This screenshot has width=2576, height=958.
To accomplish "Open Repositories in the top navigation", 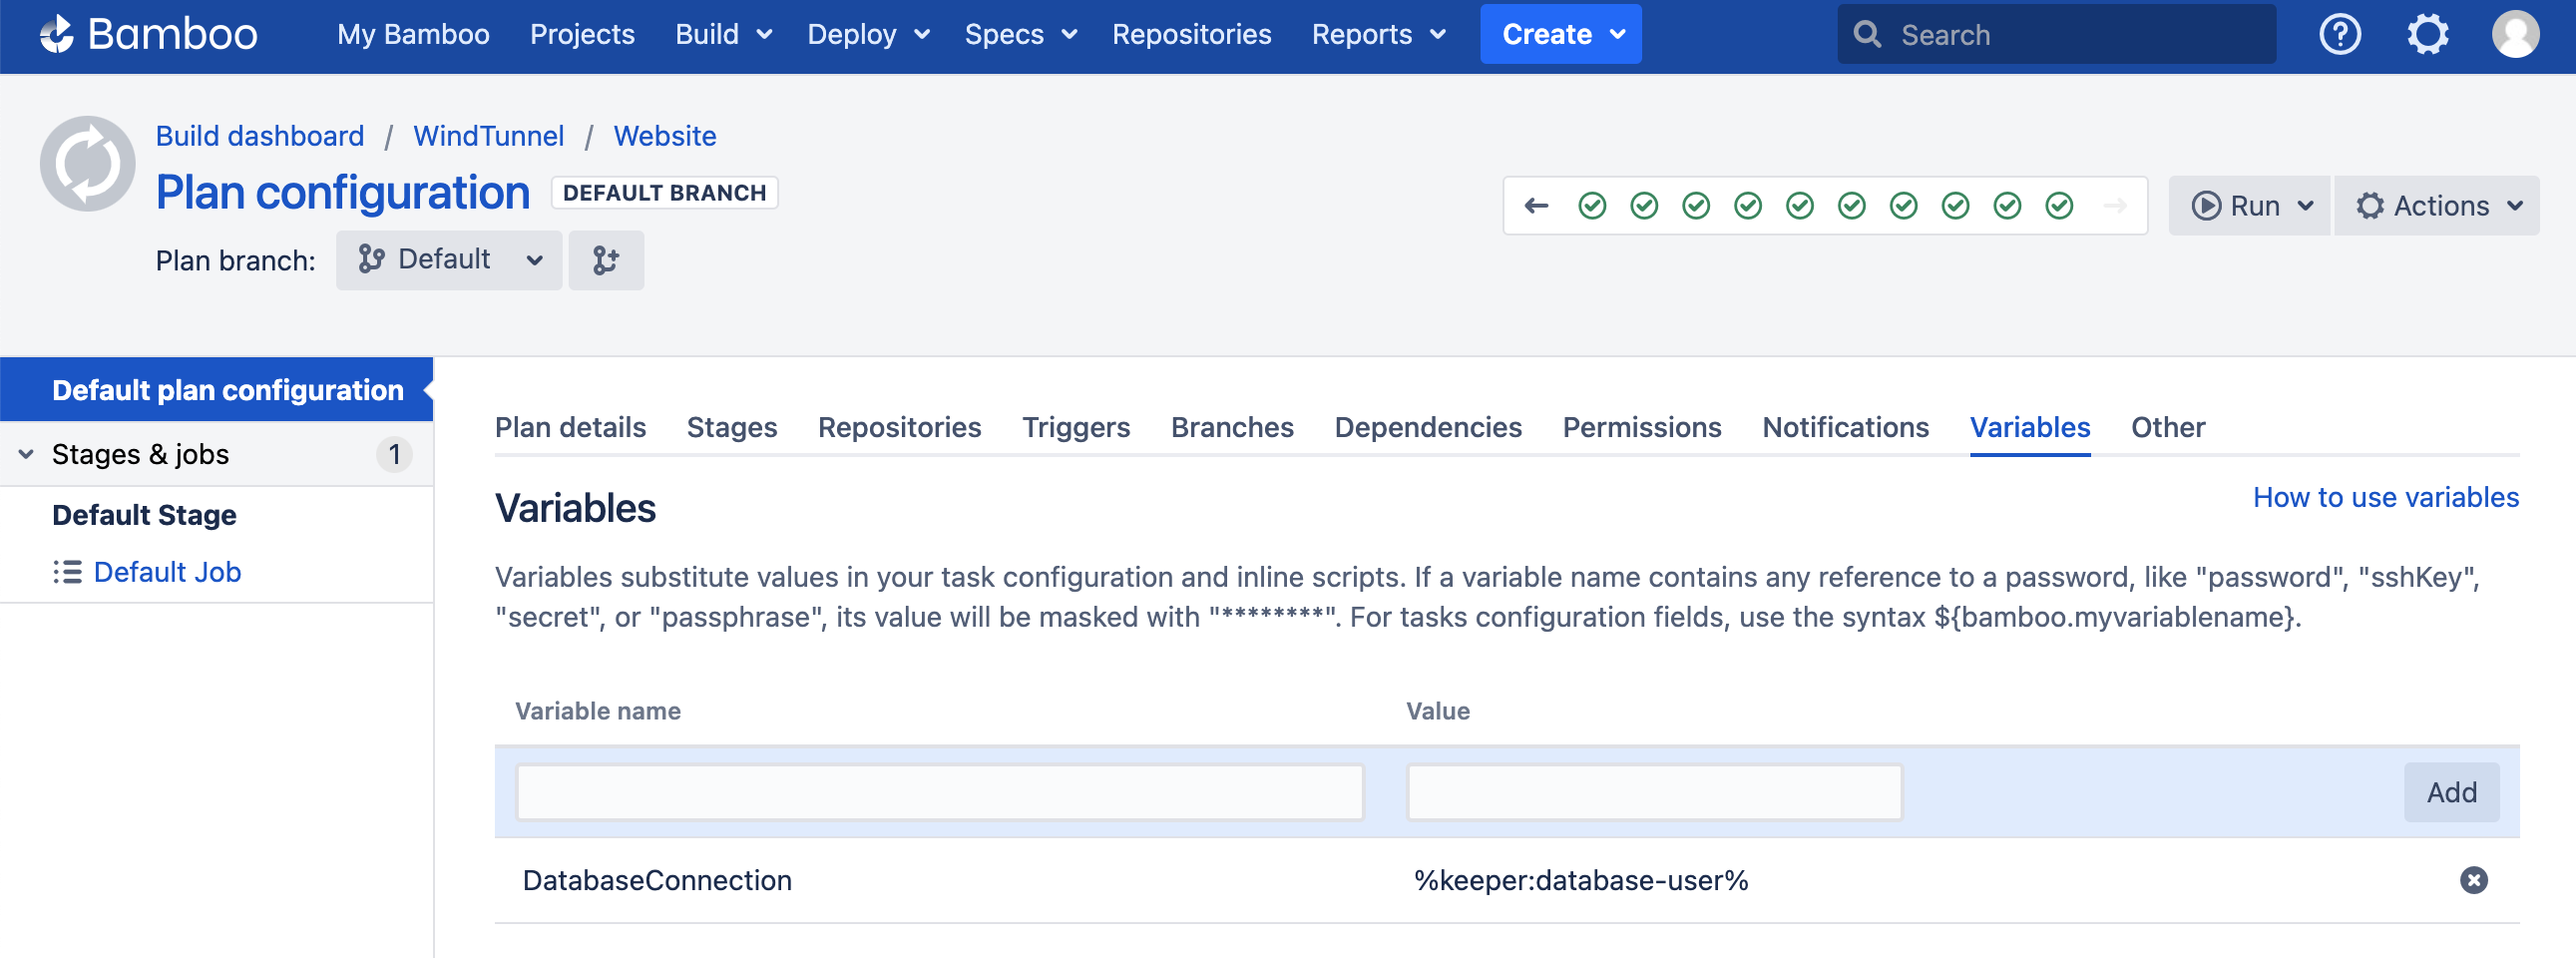I will click(x=1191, y=34).
